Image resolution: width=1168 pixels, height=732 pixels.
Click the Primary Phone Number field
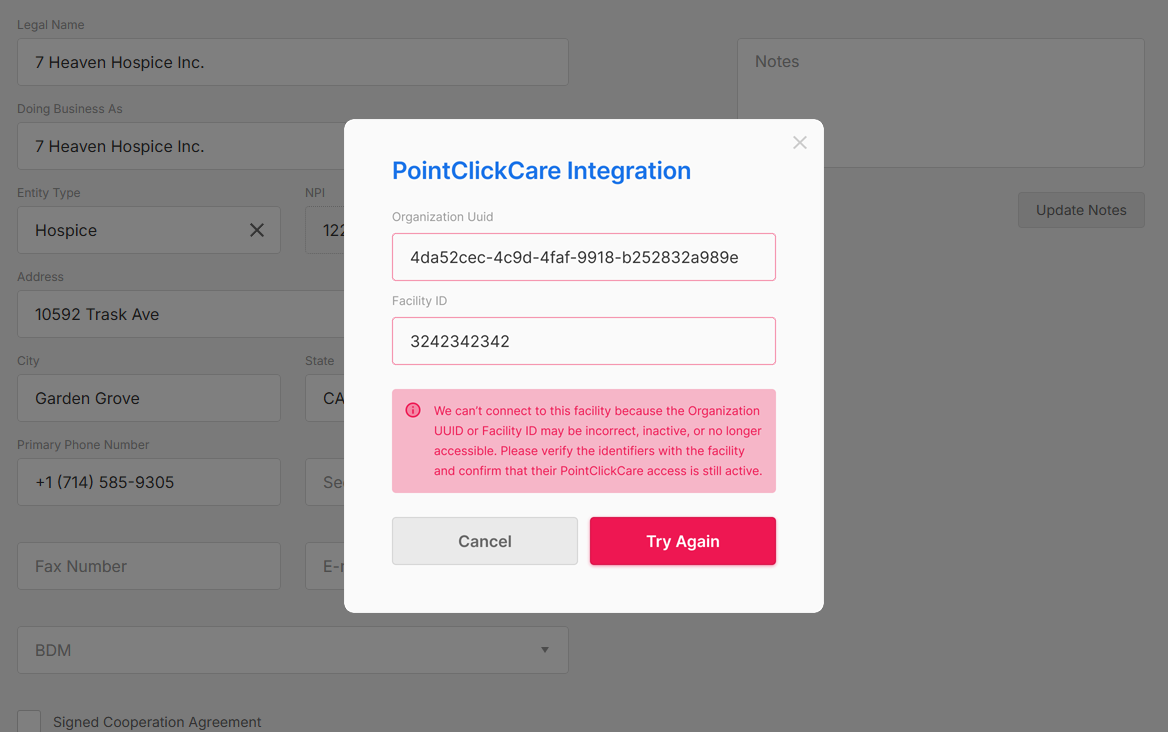pyautogui.click(x=149, y=482)
